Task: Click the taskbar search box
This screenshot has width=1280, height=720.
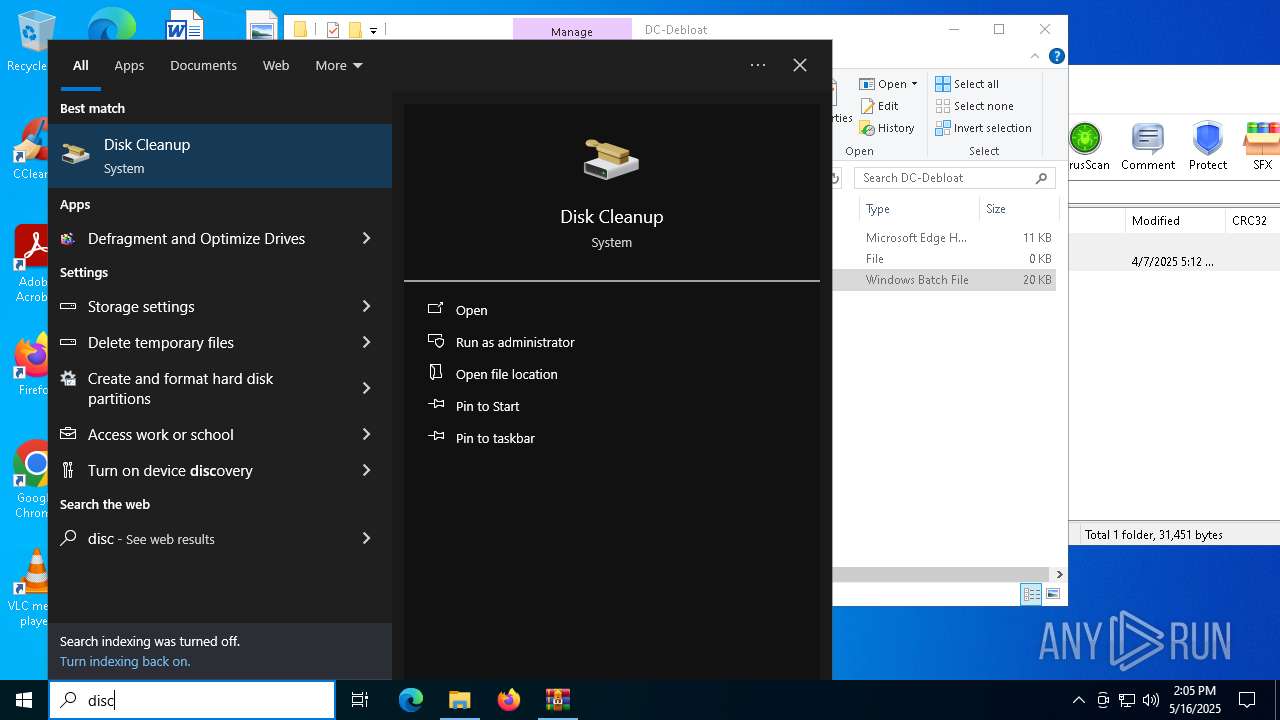Action: [x=192, y=700]
